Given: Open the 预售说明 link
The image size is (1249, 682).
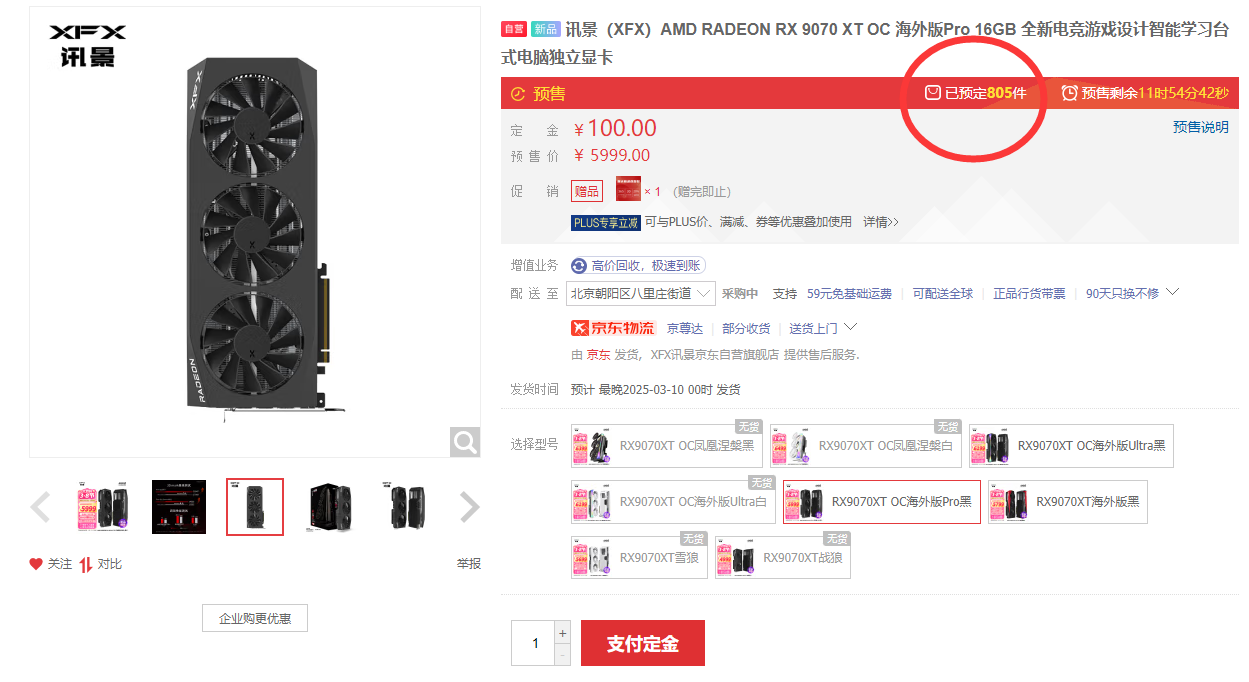Looking at the screenshot, I should pos(1201,127).
